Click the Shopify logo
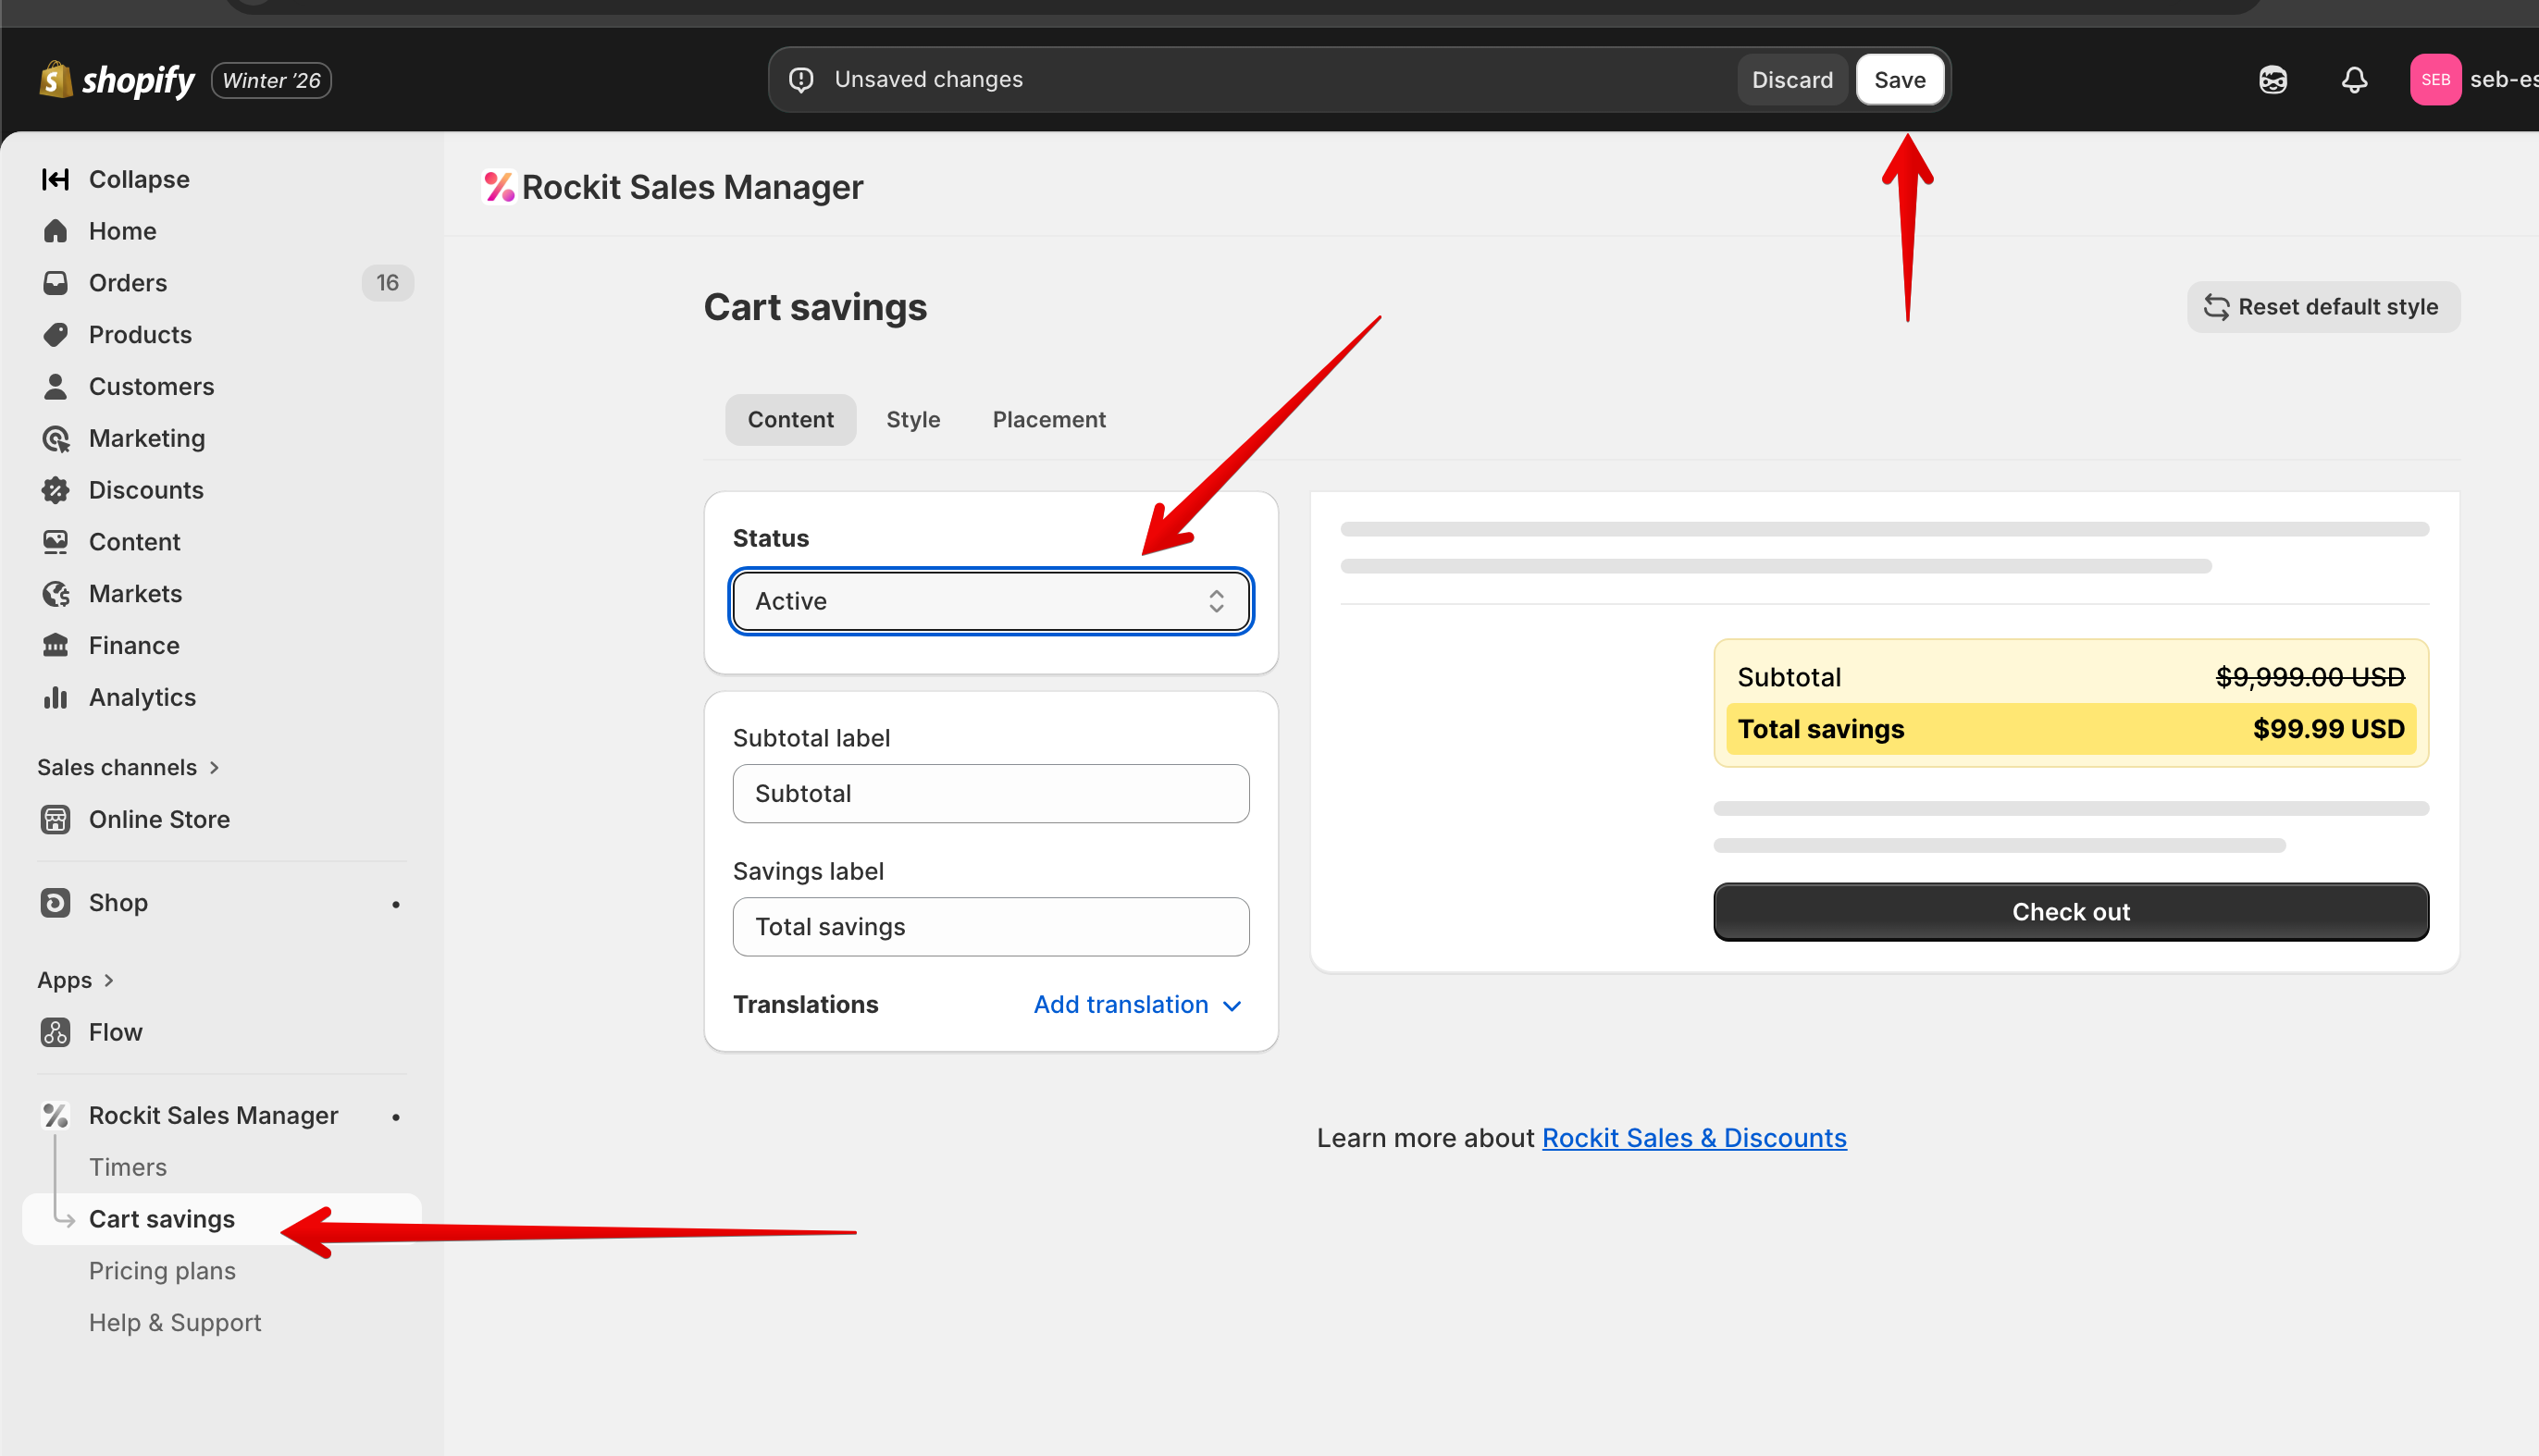Screen dimensions: 2539x1456 (118, 80)
